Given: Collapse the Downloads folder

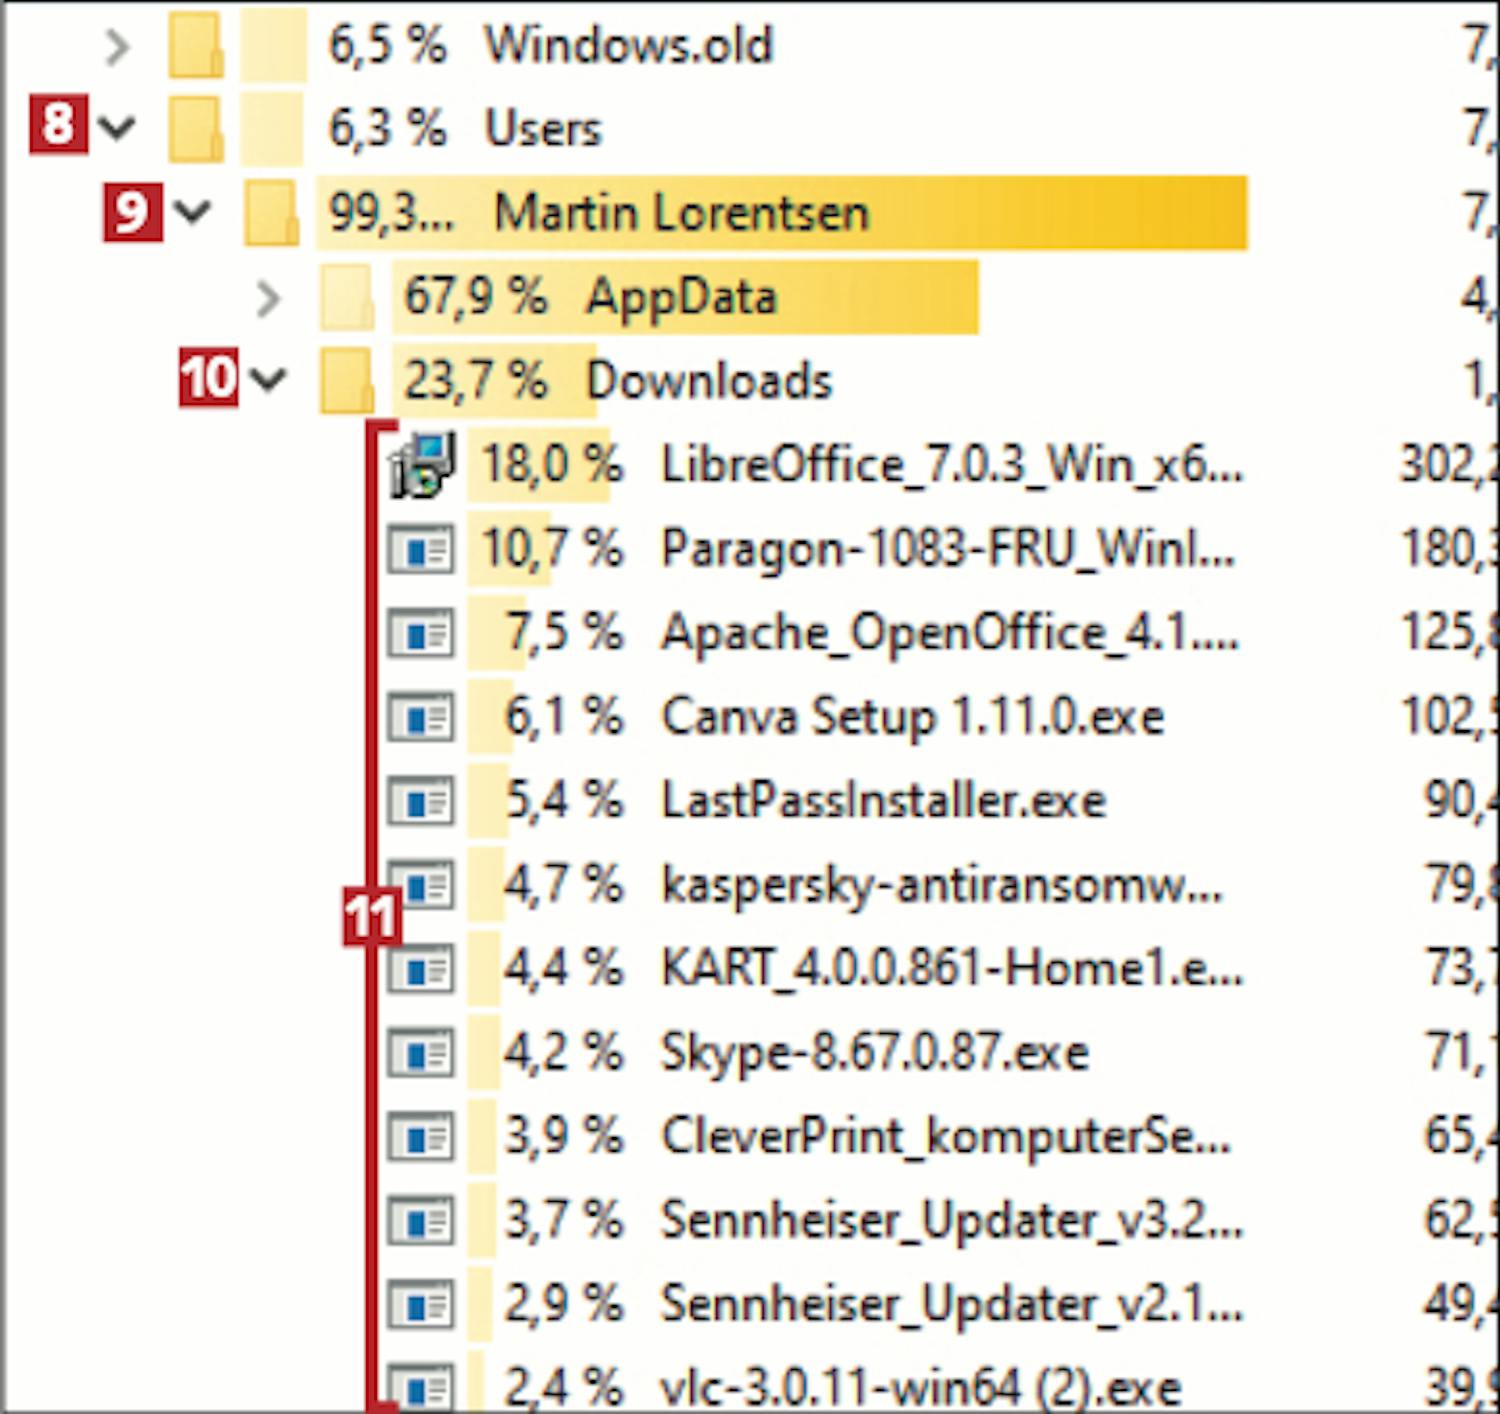Looking at the screenshot, I should (x=268, y=380).
